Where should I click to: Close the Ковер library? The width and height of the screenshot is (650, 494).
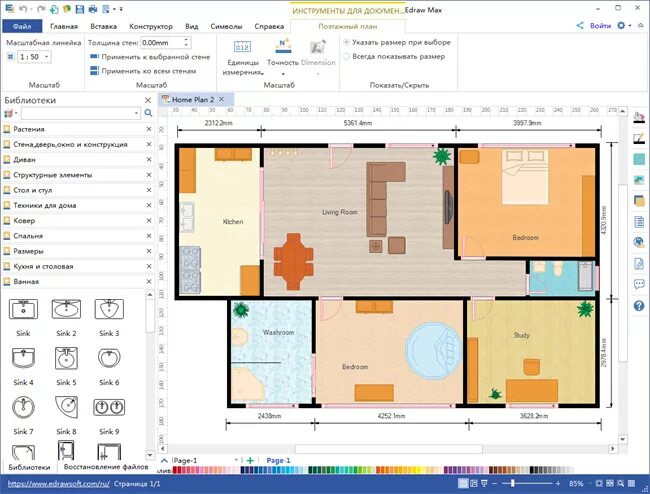pyautogui.click(x=149, y=220)
